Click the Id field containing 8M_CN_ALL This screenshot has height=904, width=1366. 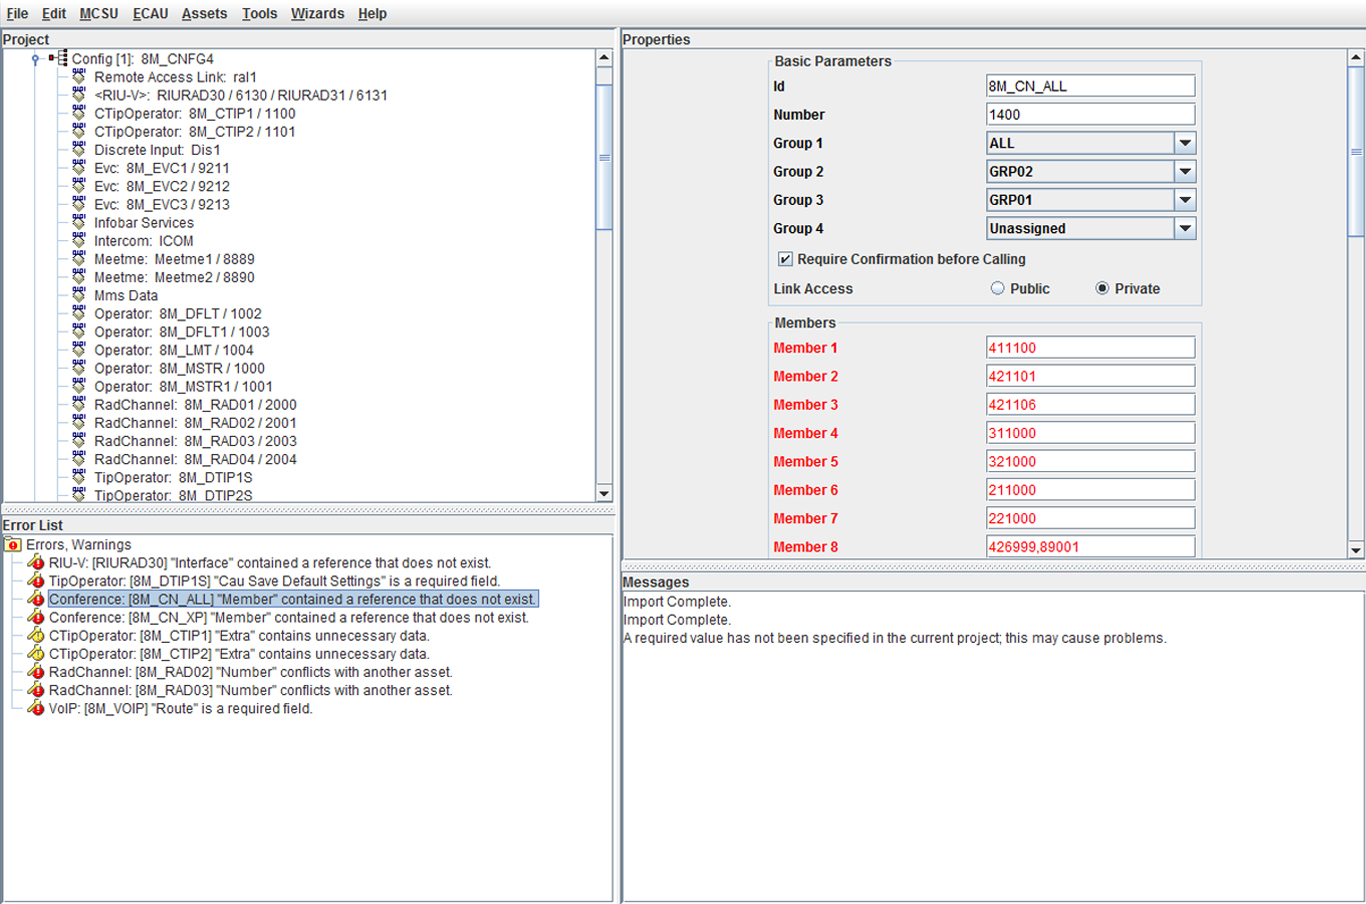[x=1090, y=86]
